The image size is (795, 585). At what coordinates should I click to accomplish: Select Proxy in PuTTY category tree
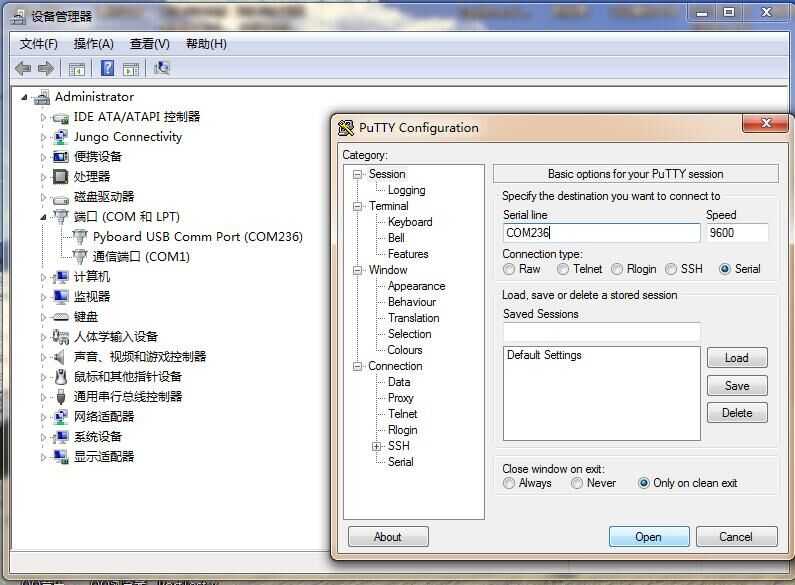click(401, 398)
